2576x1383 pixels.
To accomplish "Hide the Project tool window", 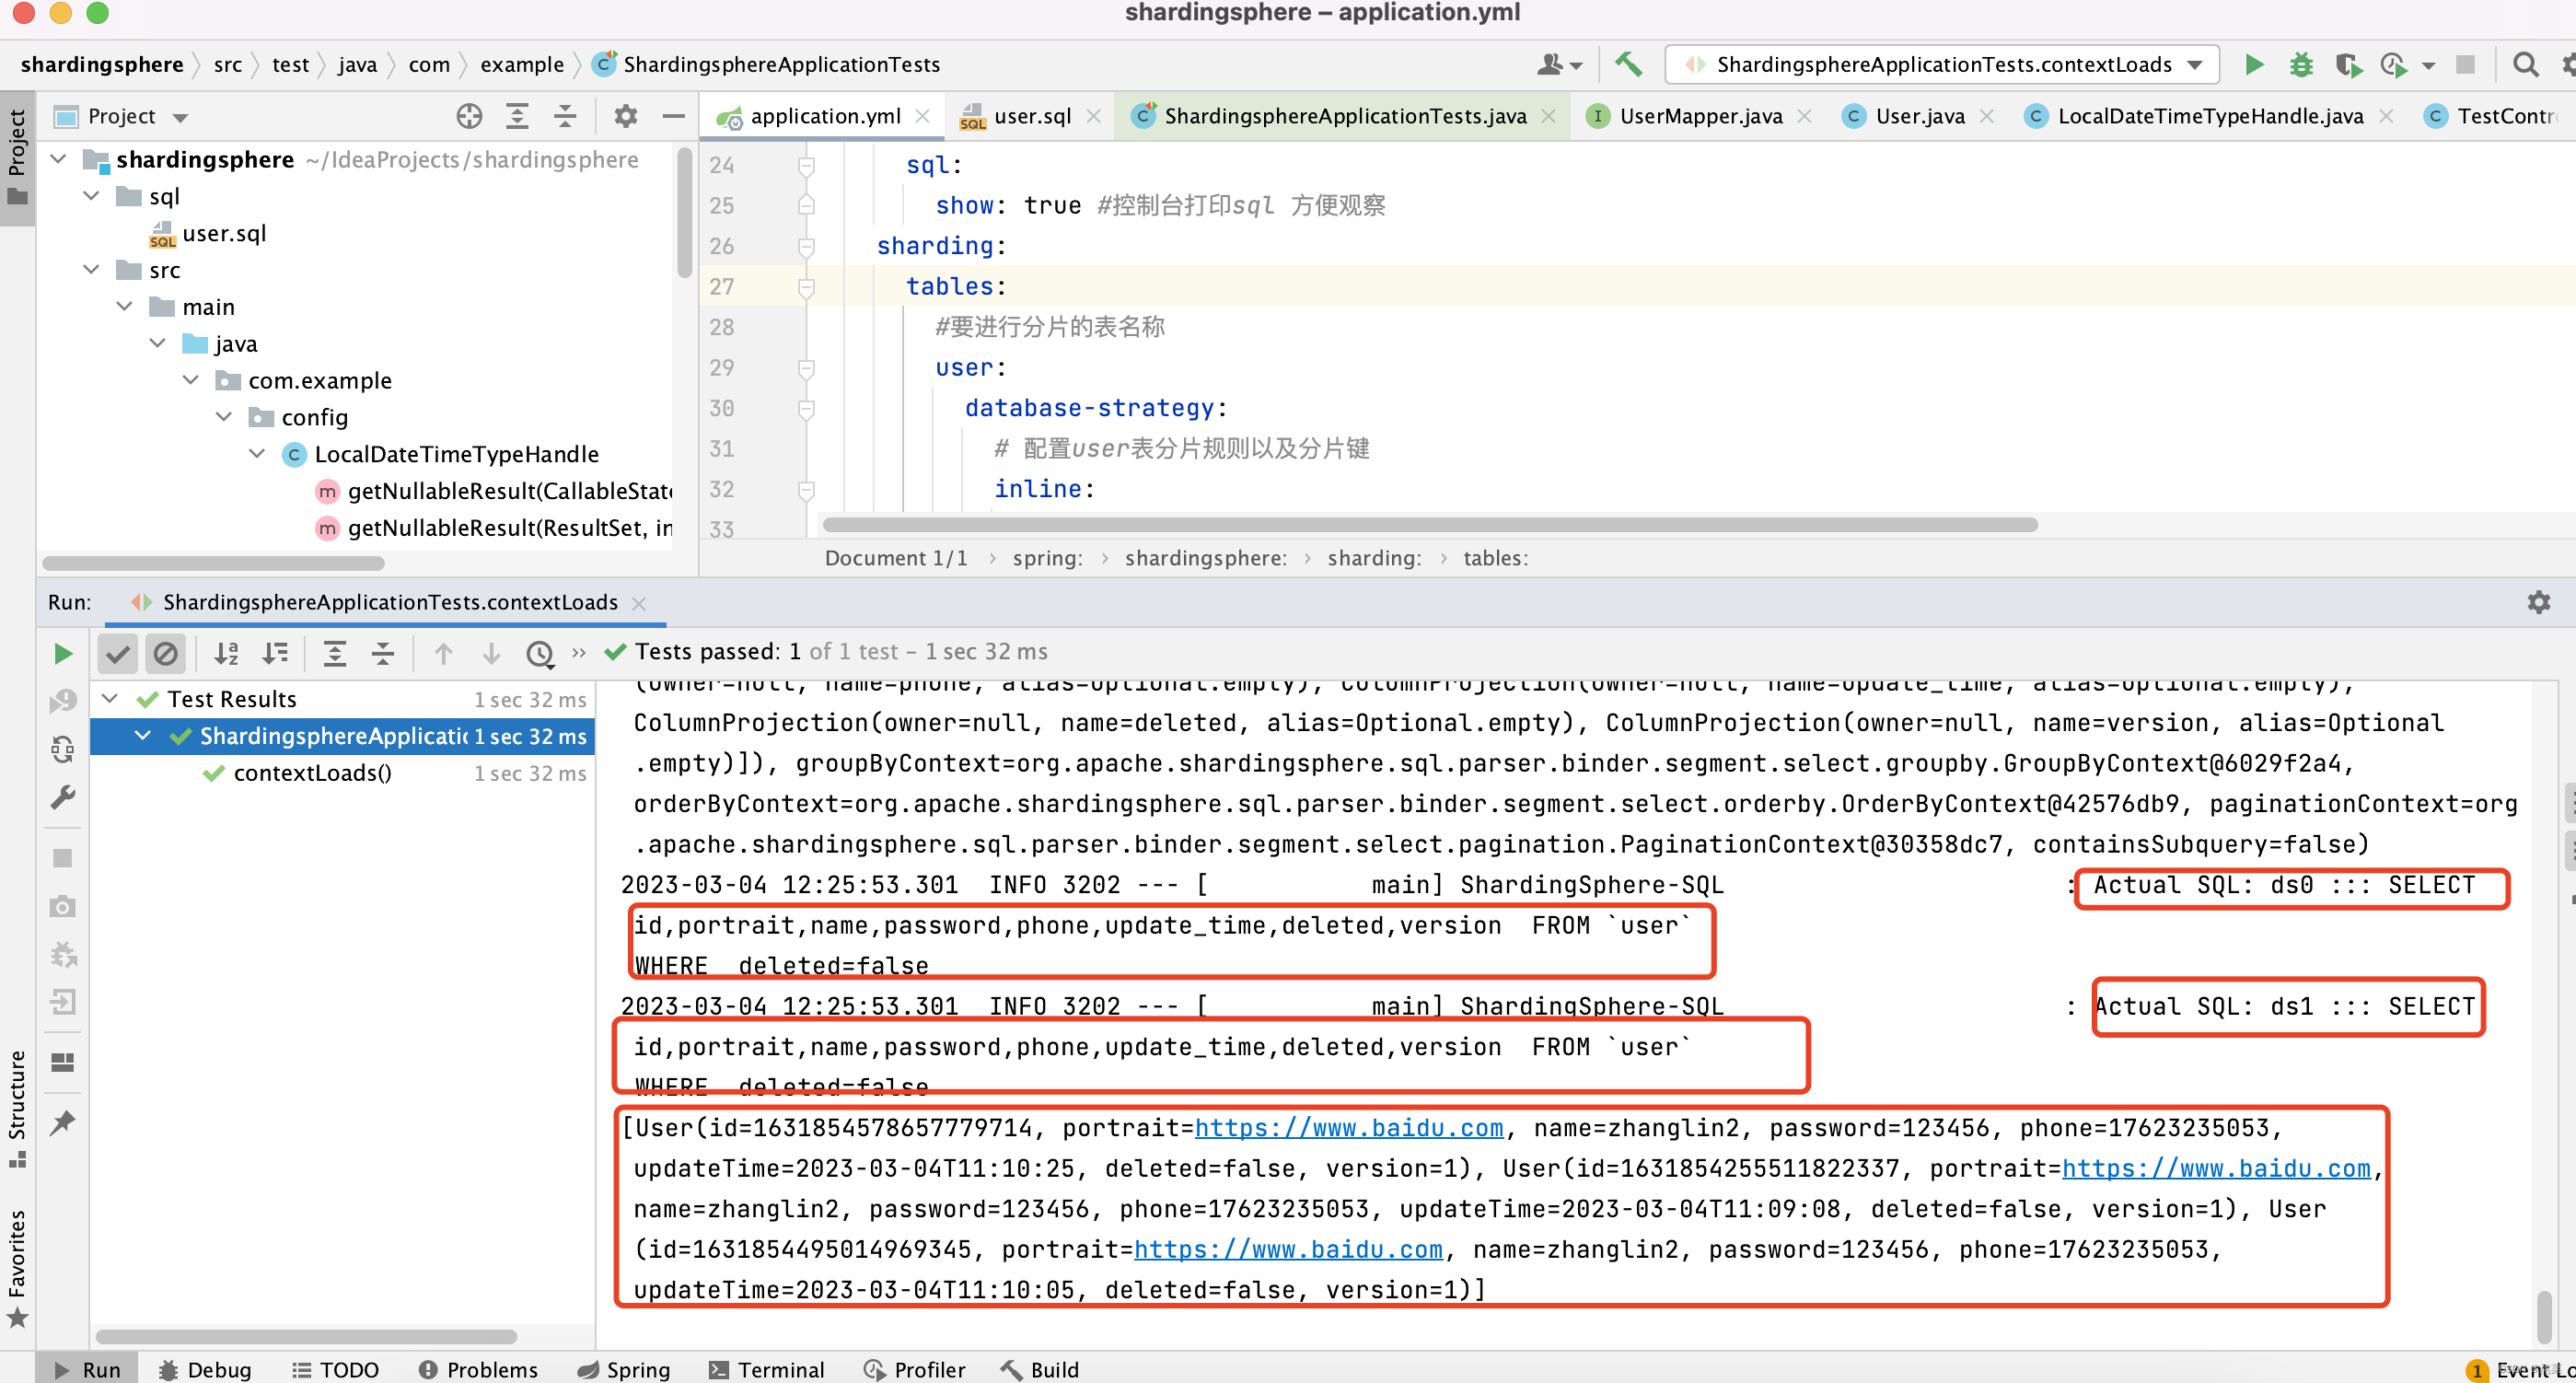I will click(x=674, y=116).
